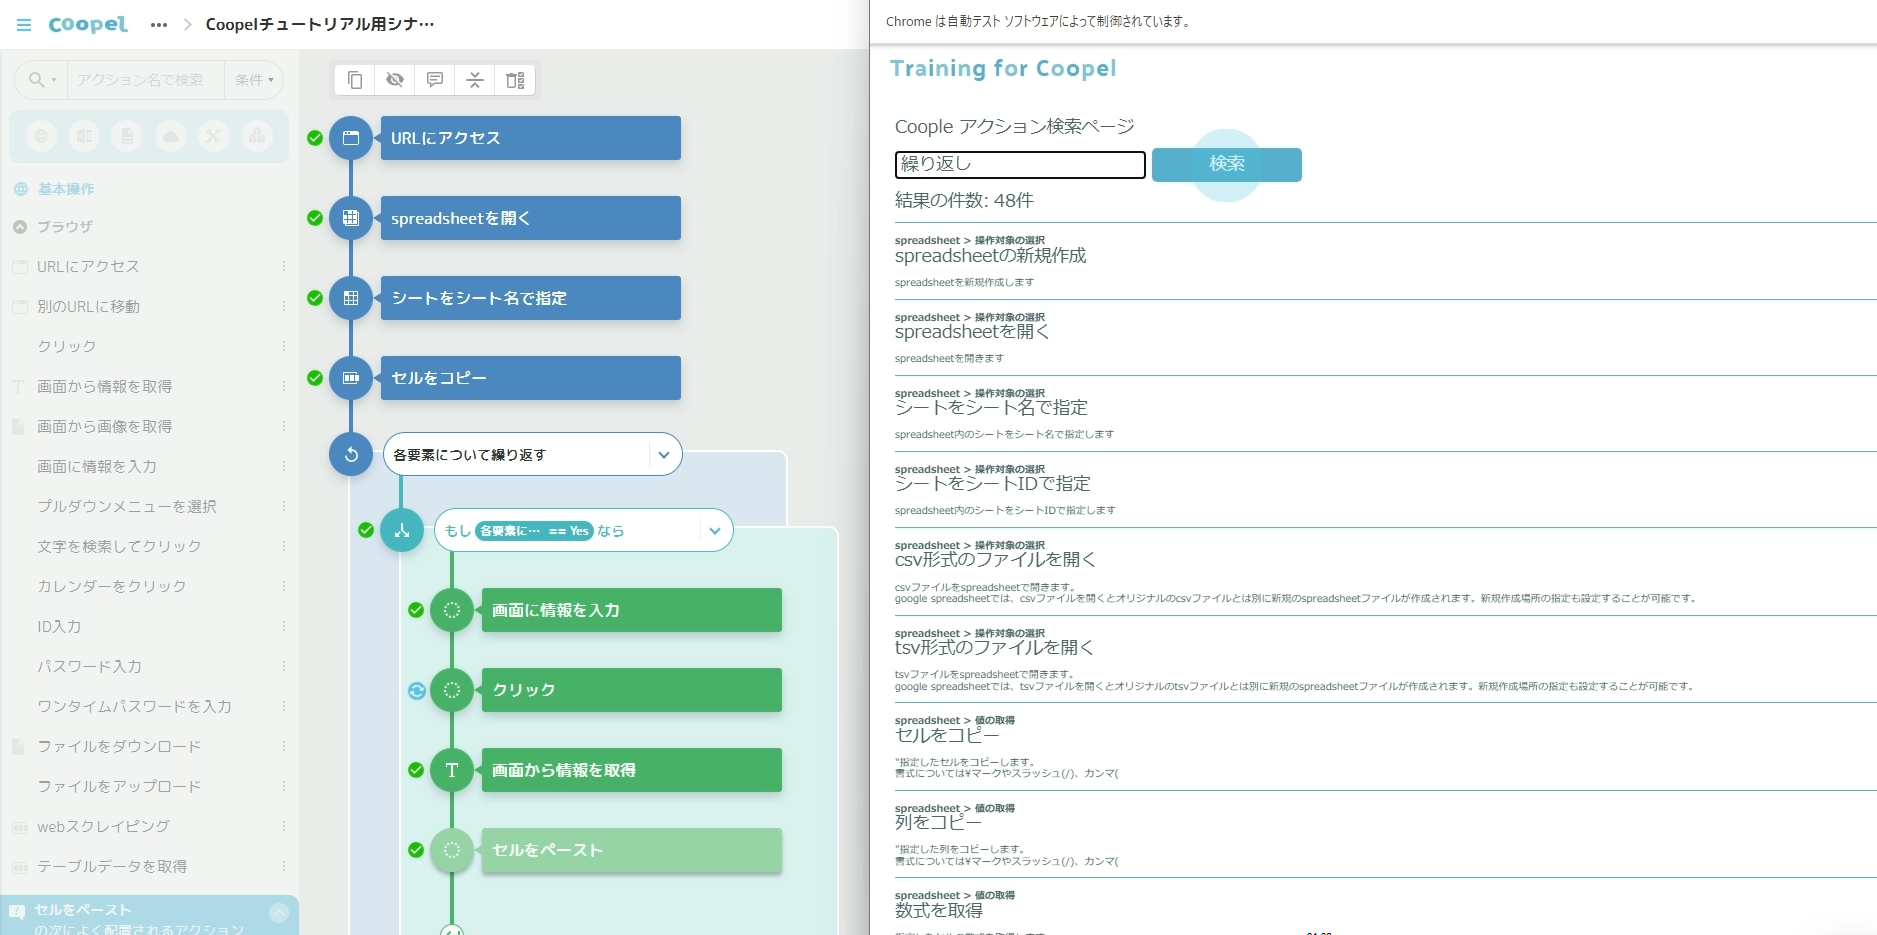The image size is (1877, 935).
Task: Click the sheet icon of シートをシート名で指定 step
Action: [x=351, y=298]
